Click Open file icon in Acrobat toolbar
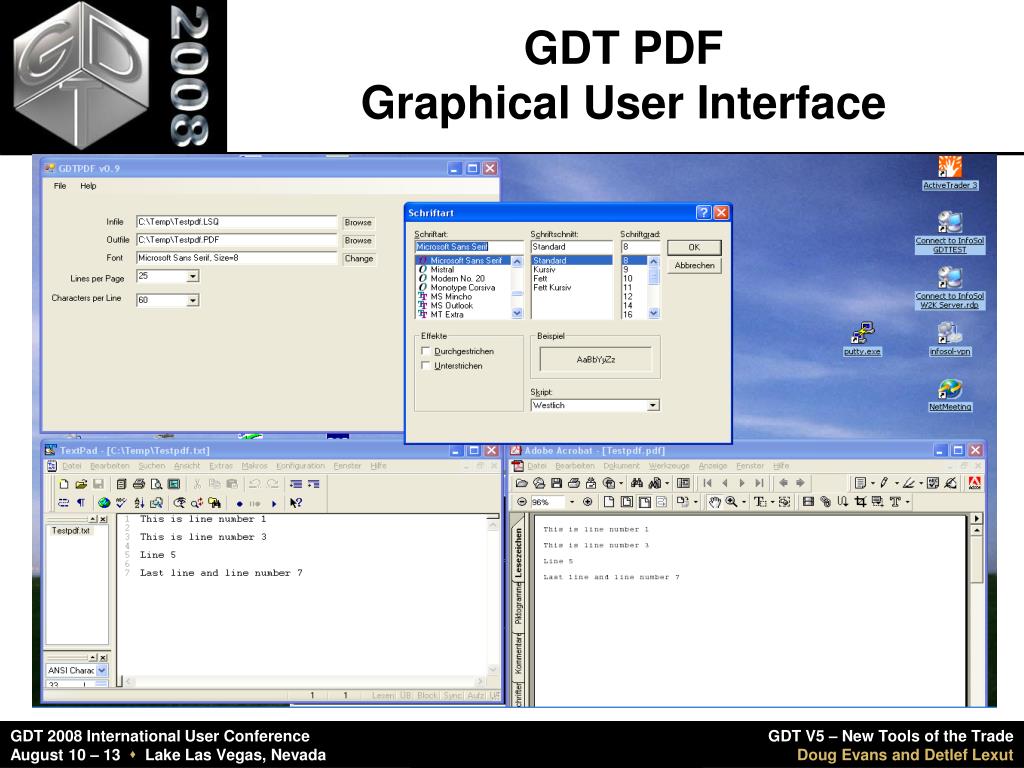This screenshot has width=1024, height=768. [x=521, y=483]
